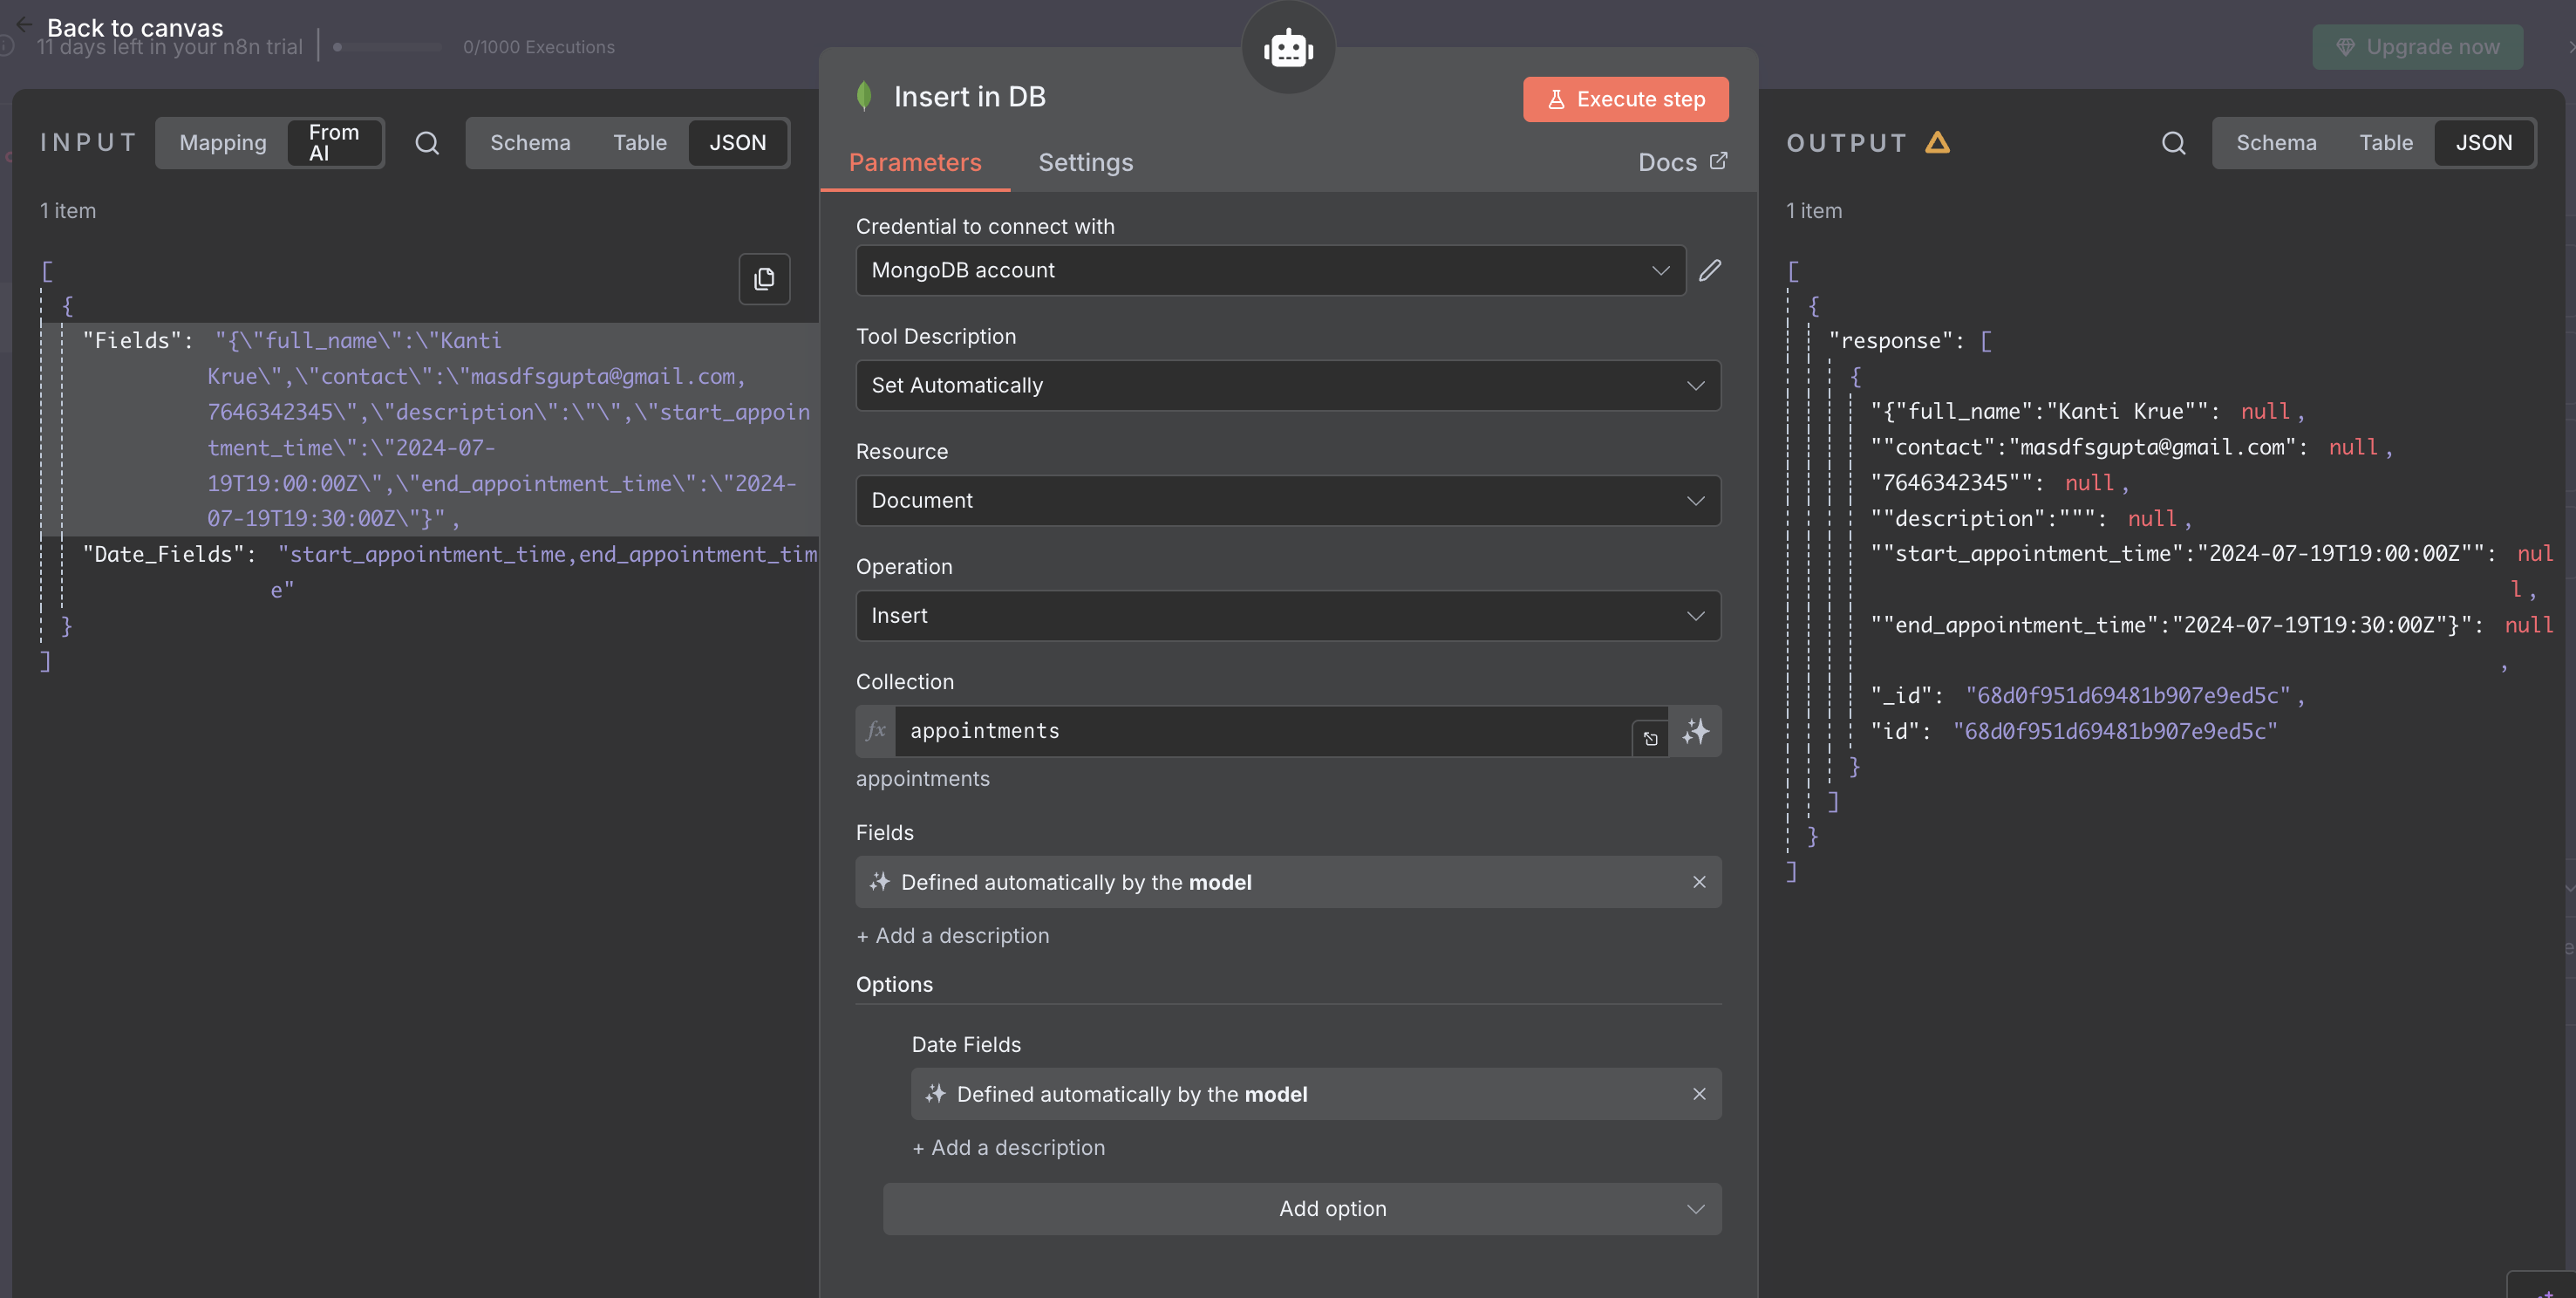Image resolution: width=2576 pixels, height=1298 pixels.
Task: Open the Collection expression editor icon
Action: (1650, 738)
